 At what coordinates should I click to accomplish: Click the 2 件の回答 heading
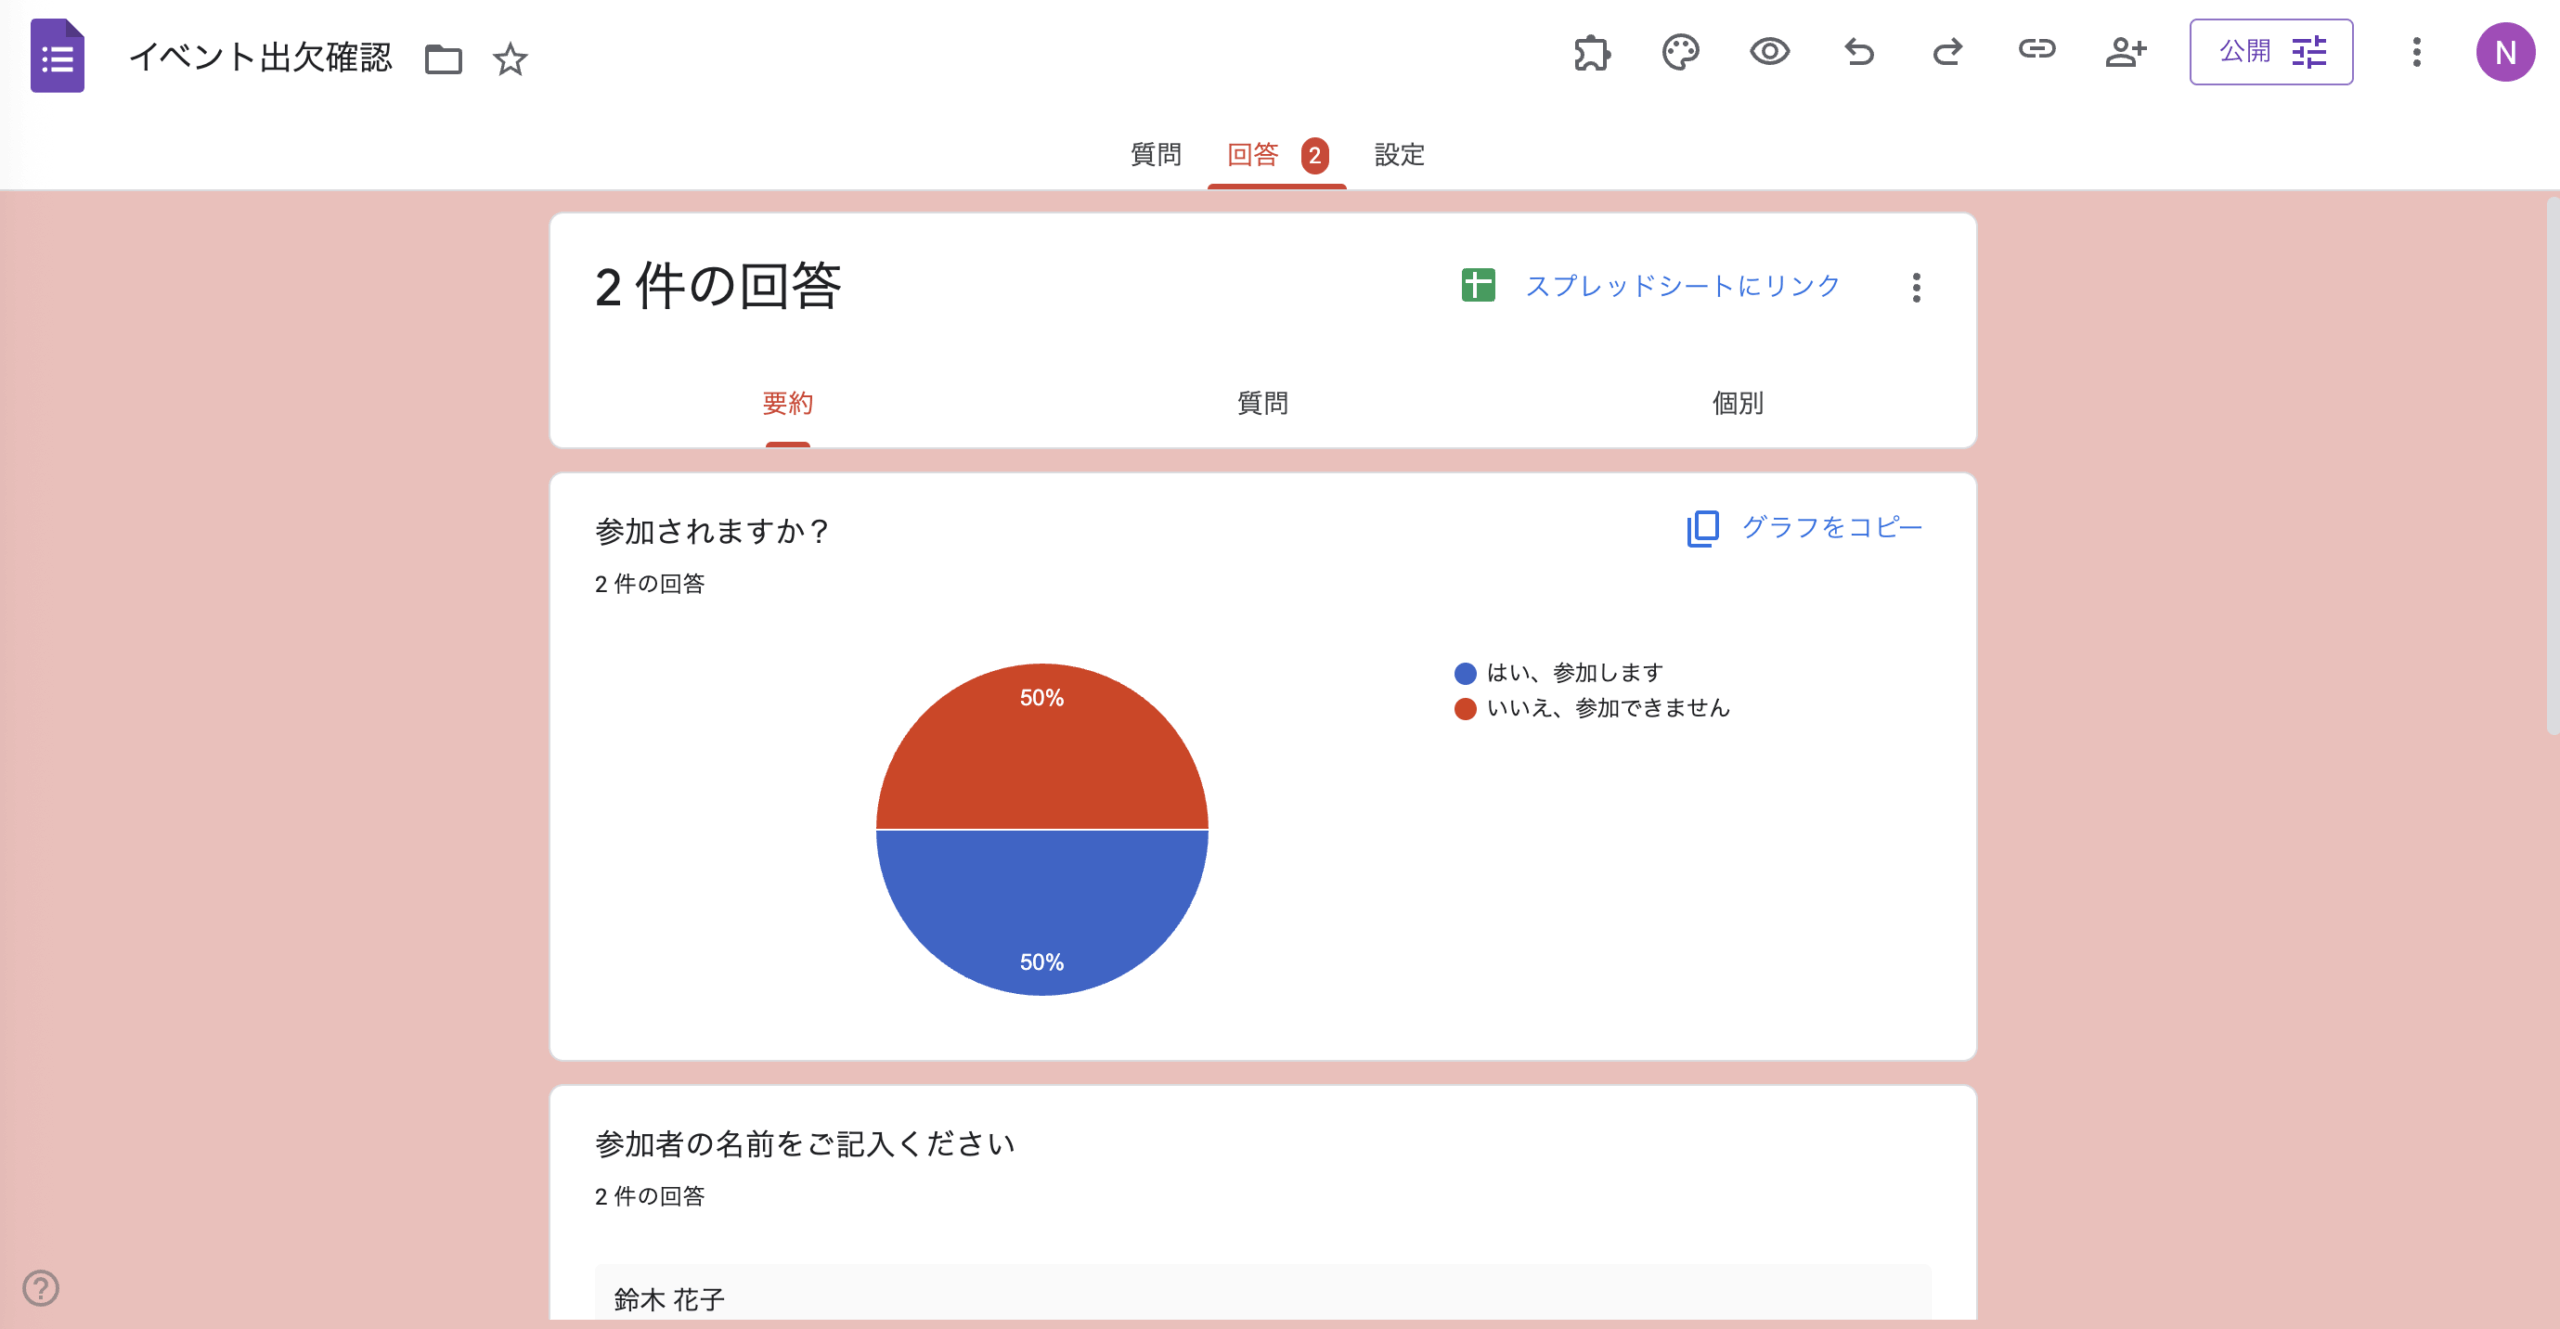click(718, 287)
